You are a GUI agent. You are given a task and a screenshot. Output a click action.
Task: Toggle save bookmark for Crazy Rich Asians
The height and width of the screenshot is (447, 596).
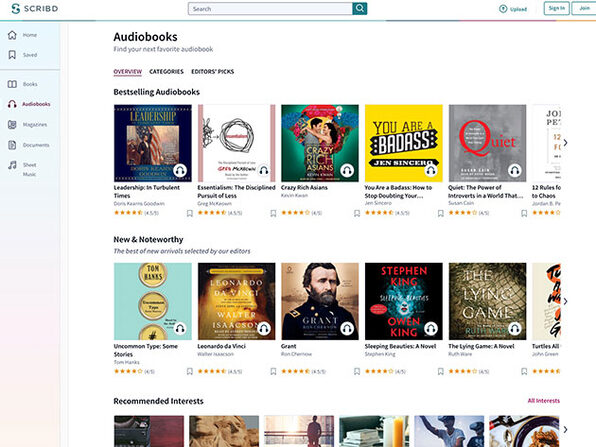pyautogui.click(x=357, y=213)
